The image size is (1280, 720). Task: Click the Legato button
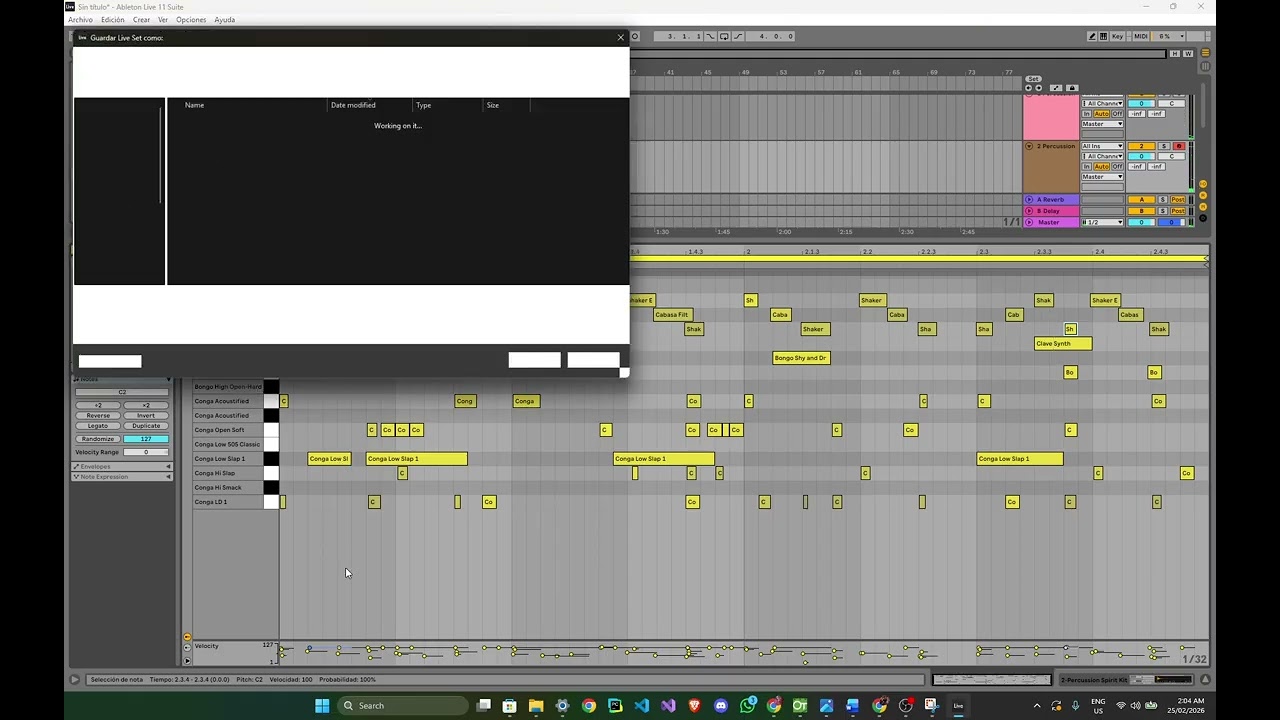[x=98, y=426]
